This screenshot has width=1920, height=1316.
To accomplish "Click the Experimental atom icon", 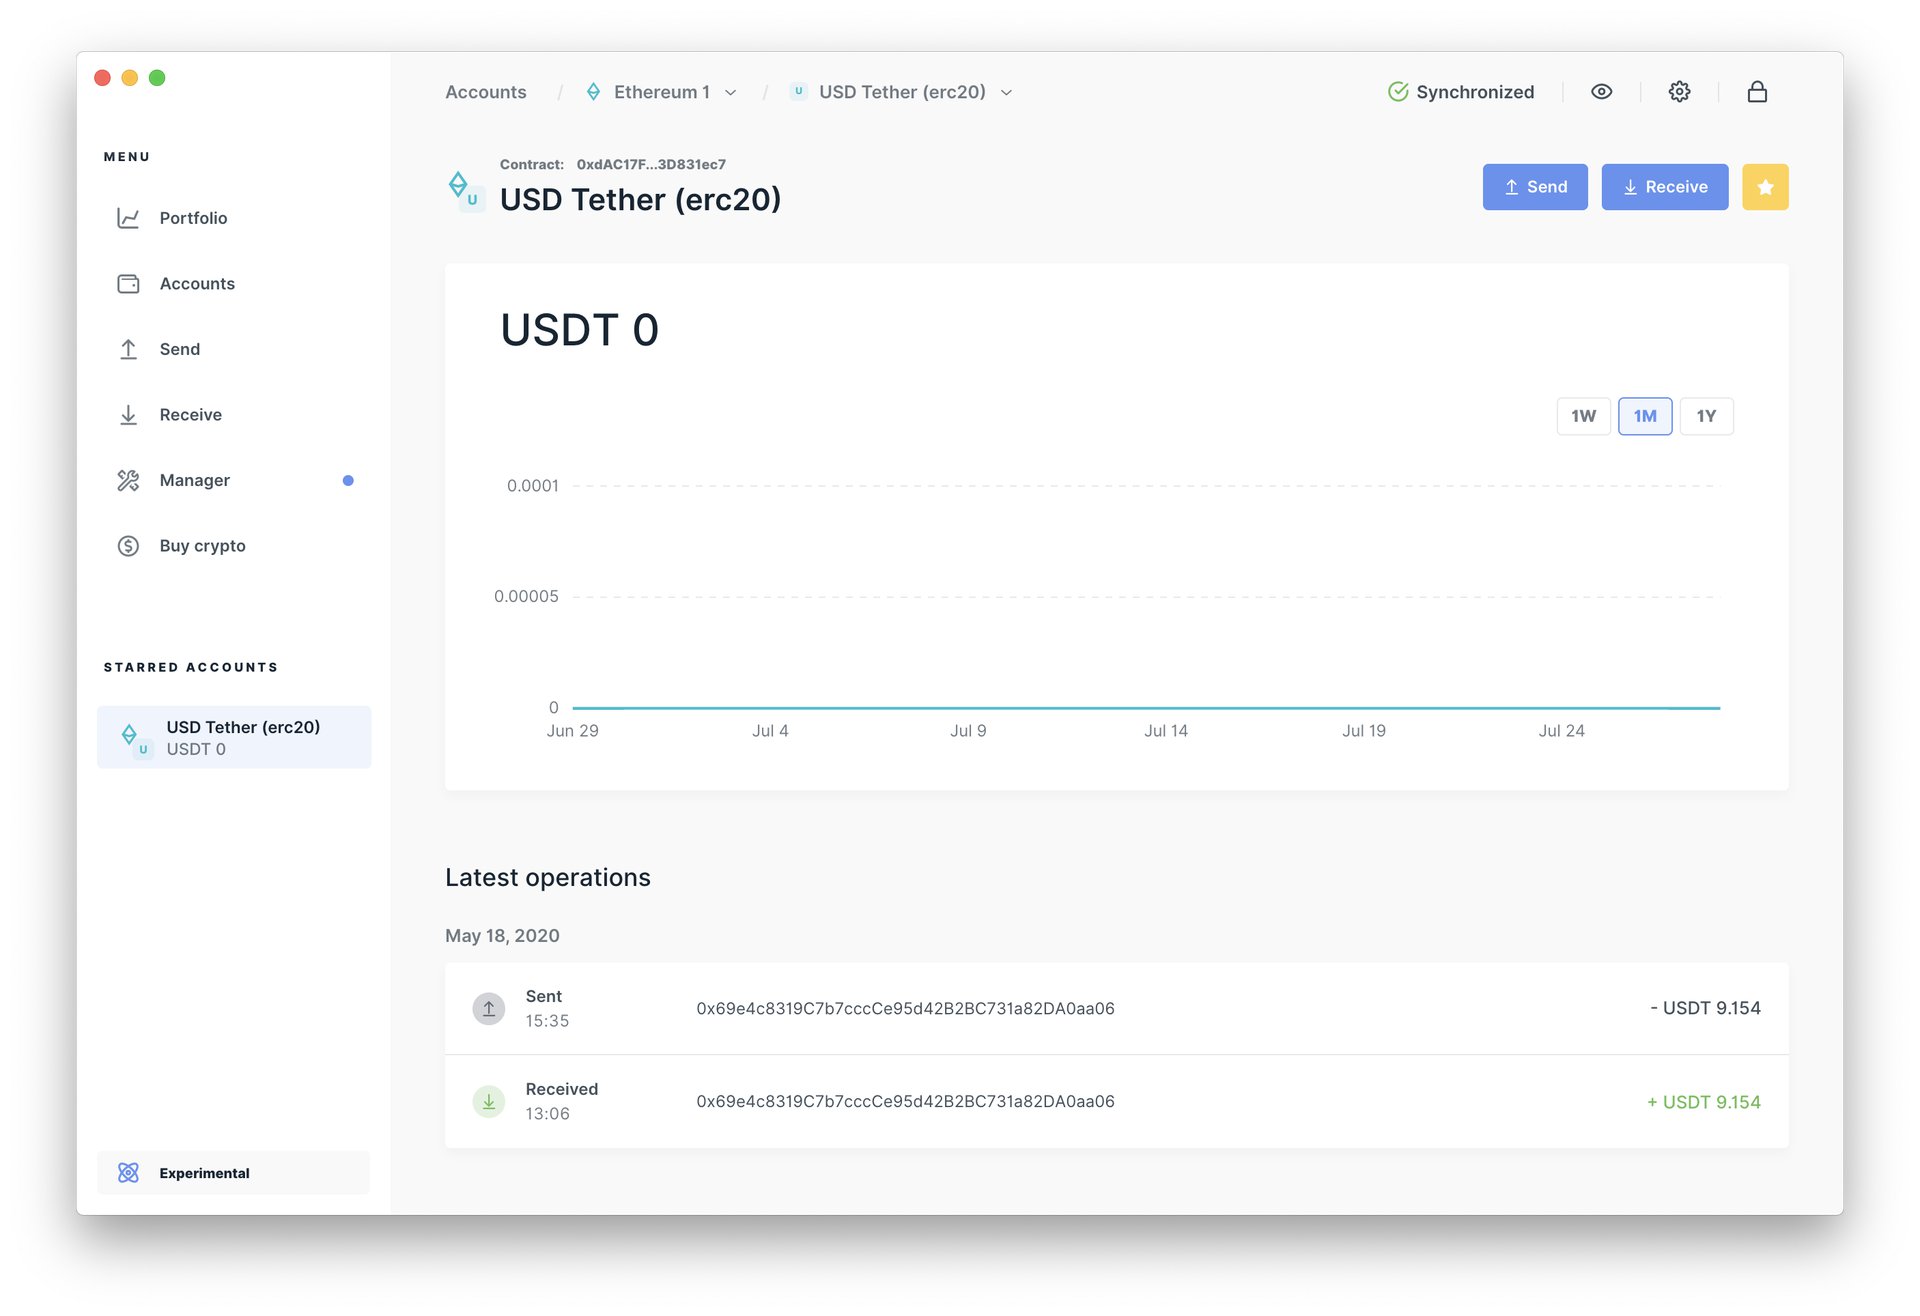I will click(x=128, y=1173).
